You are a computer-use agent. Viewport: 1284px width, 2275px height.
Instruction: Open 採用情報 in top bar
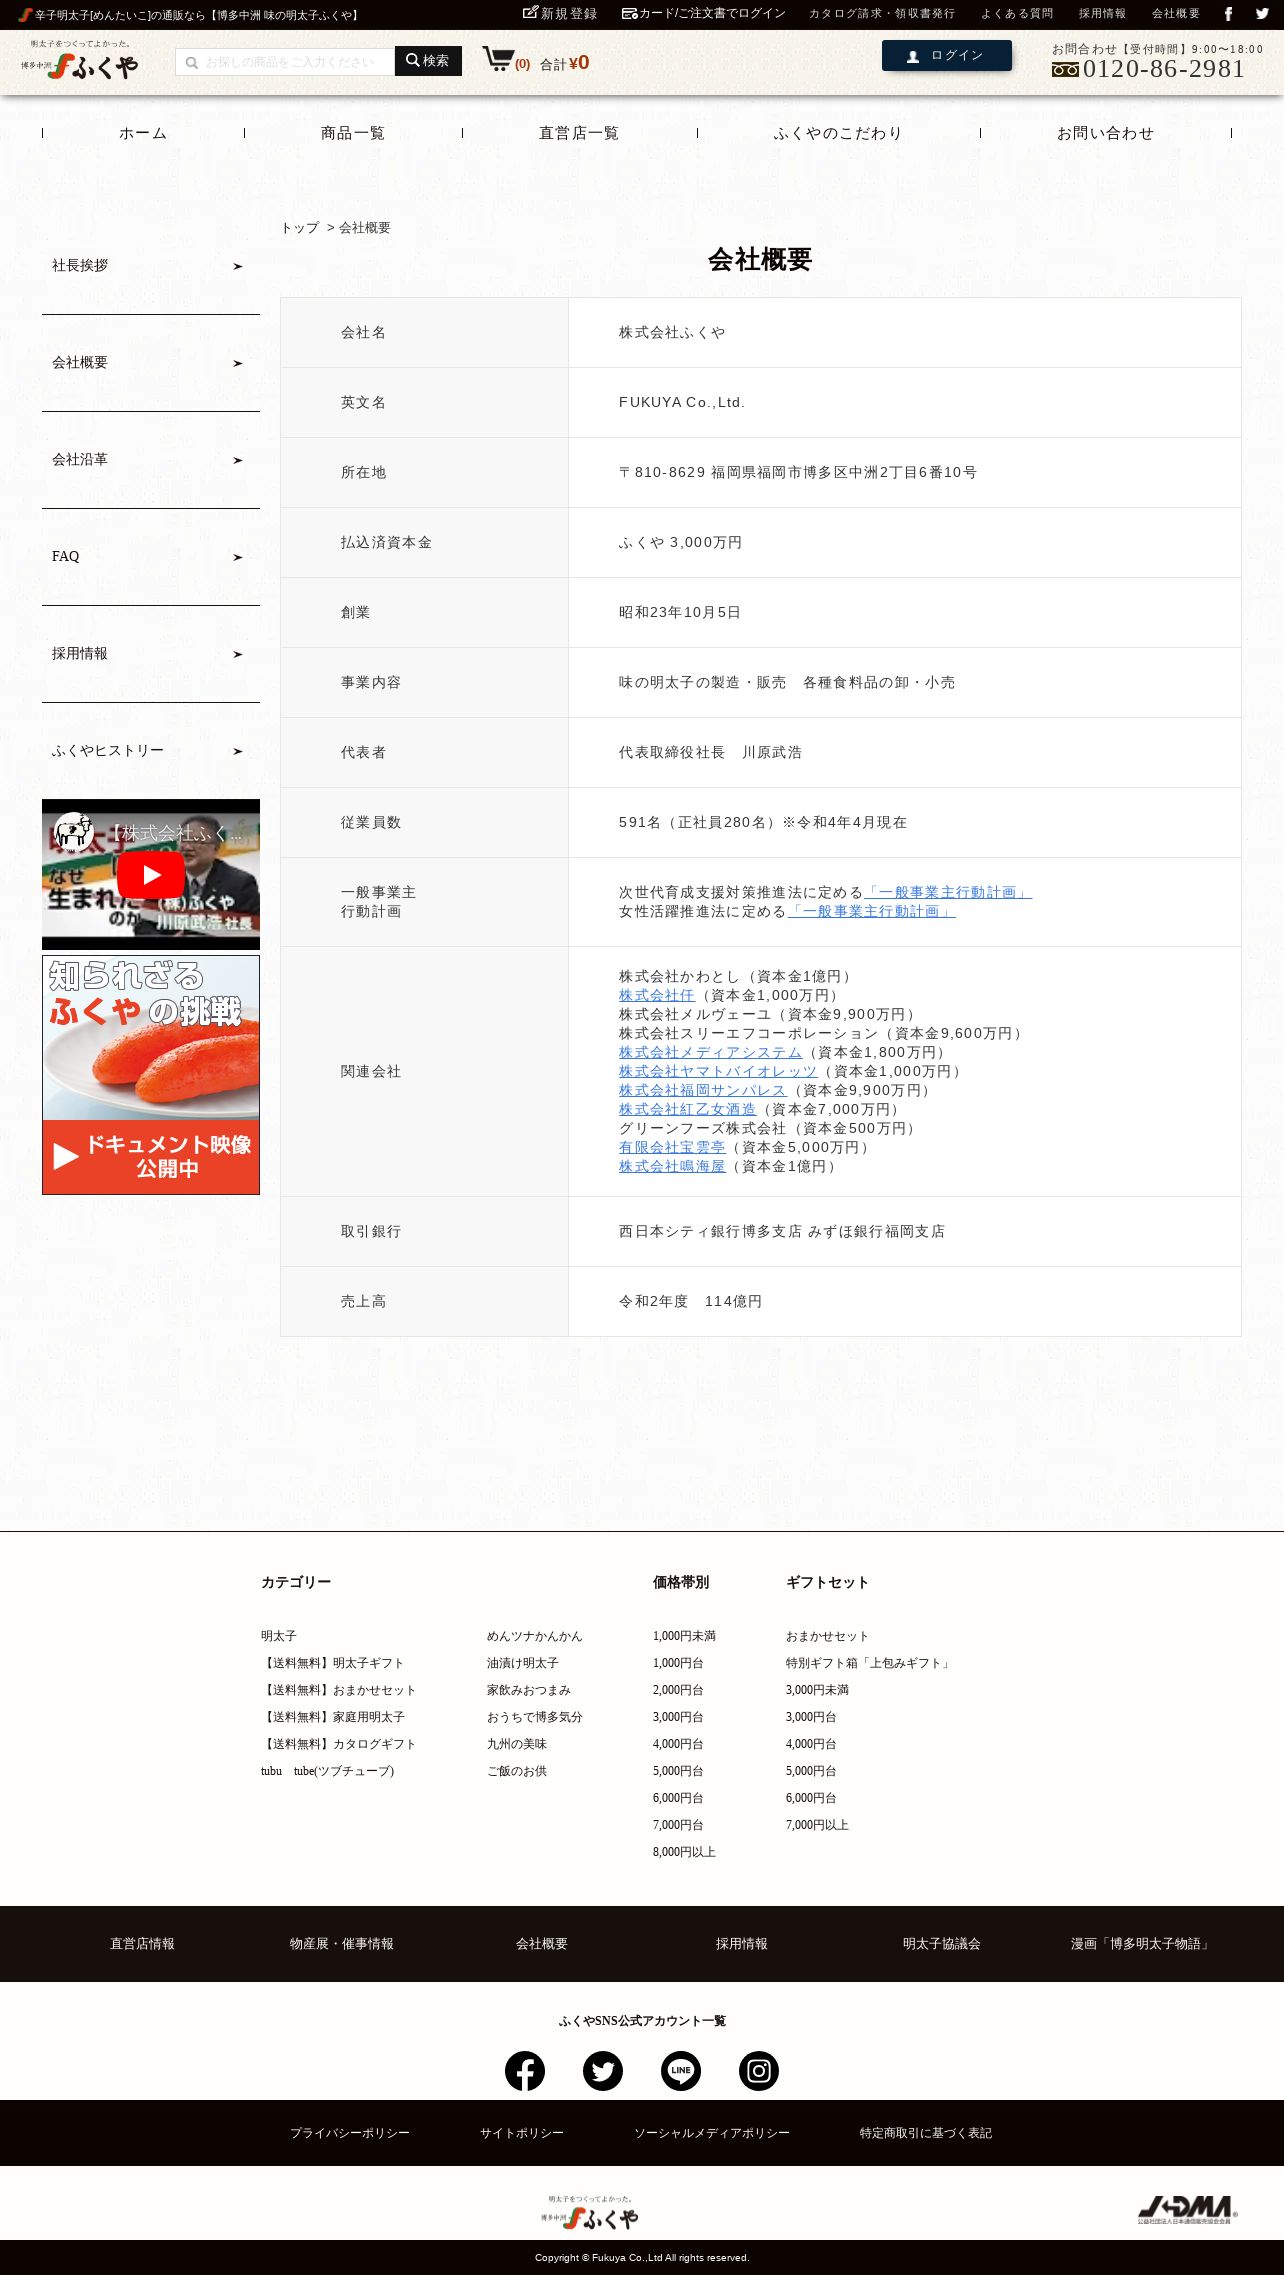(1102, 14)
